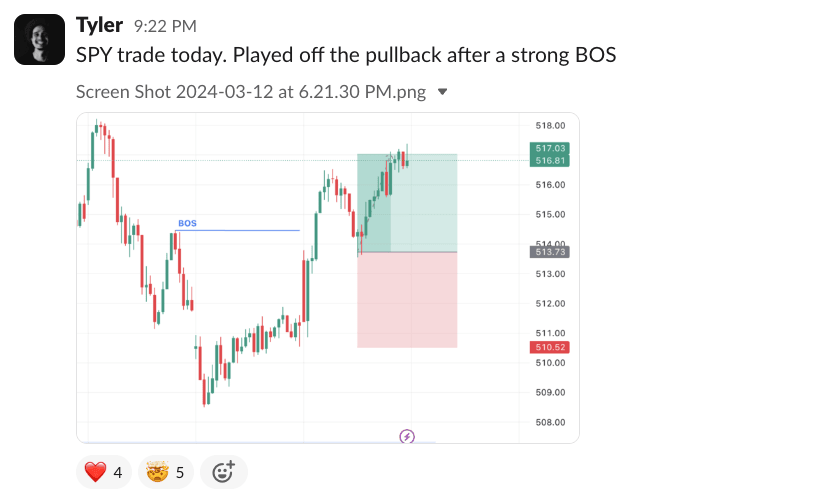The width and height of the screenshot is (824, 500).
Task: Click Tyler's profile avatar
Action: coord(39,39)
